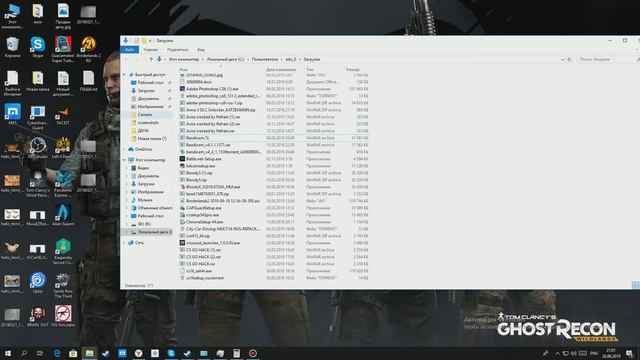Open the Calculator taskbar icon
This screenshot has height=360, width=640.
point(236,353)
